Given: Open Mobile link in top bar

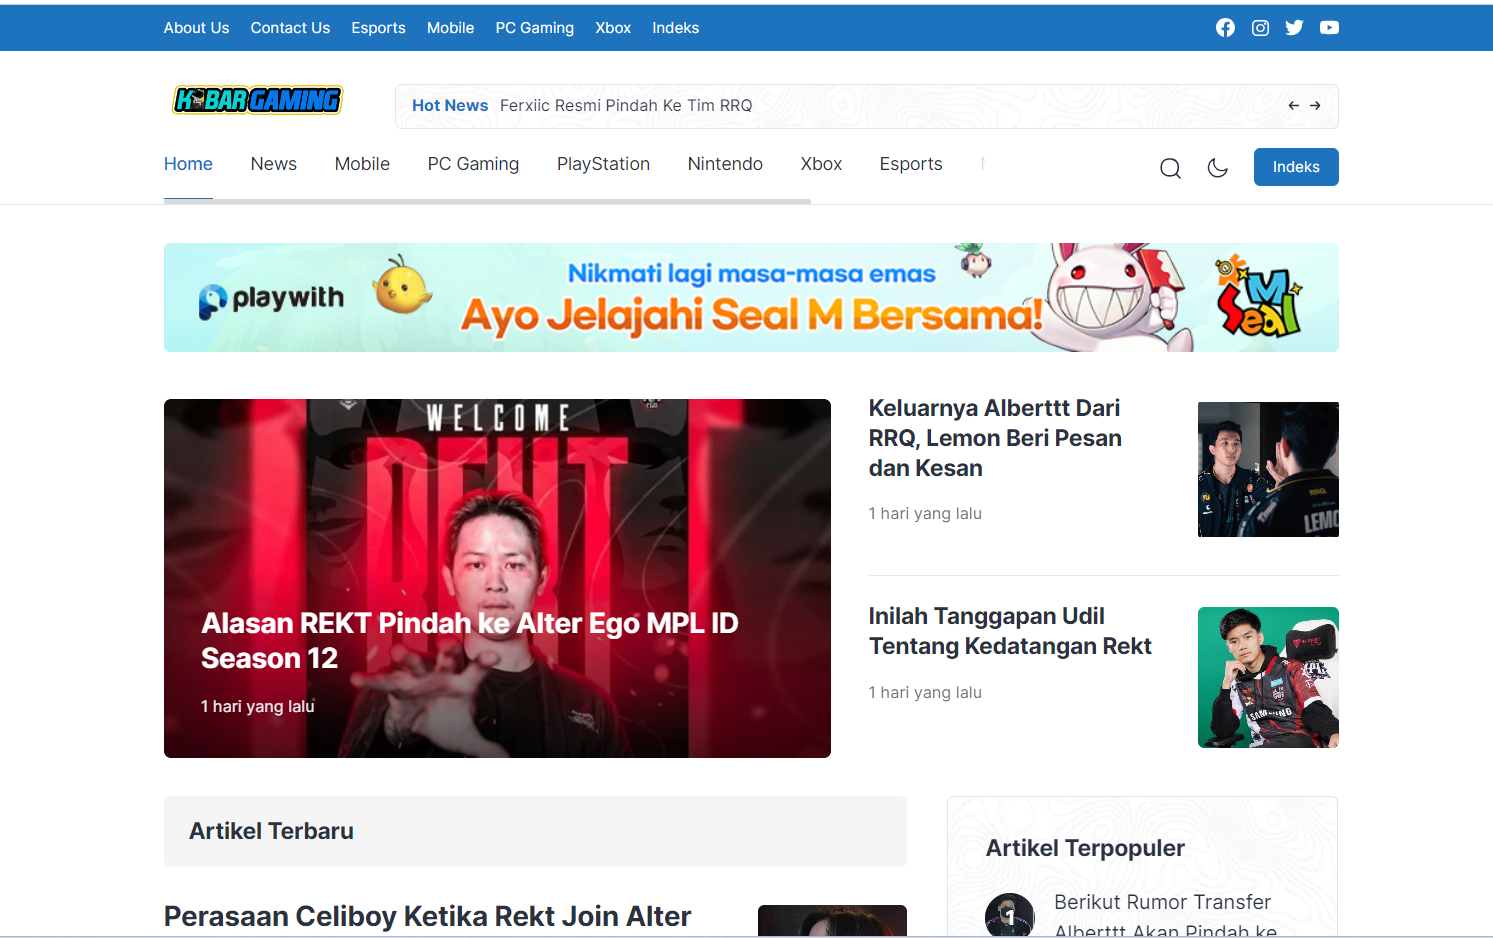Looking at the screenshot, I should [450, 28].
